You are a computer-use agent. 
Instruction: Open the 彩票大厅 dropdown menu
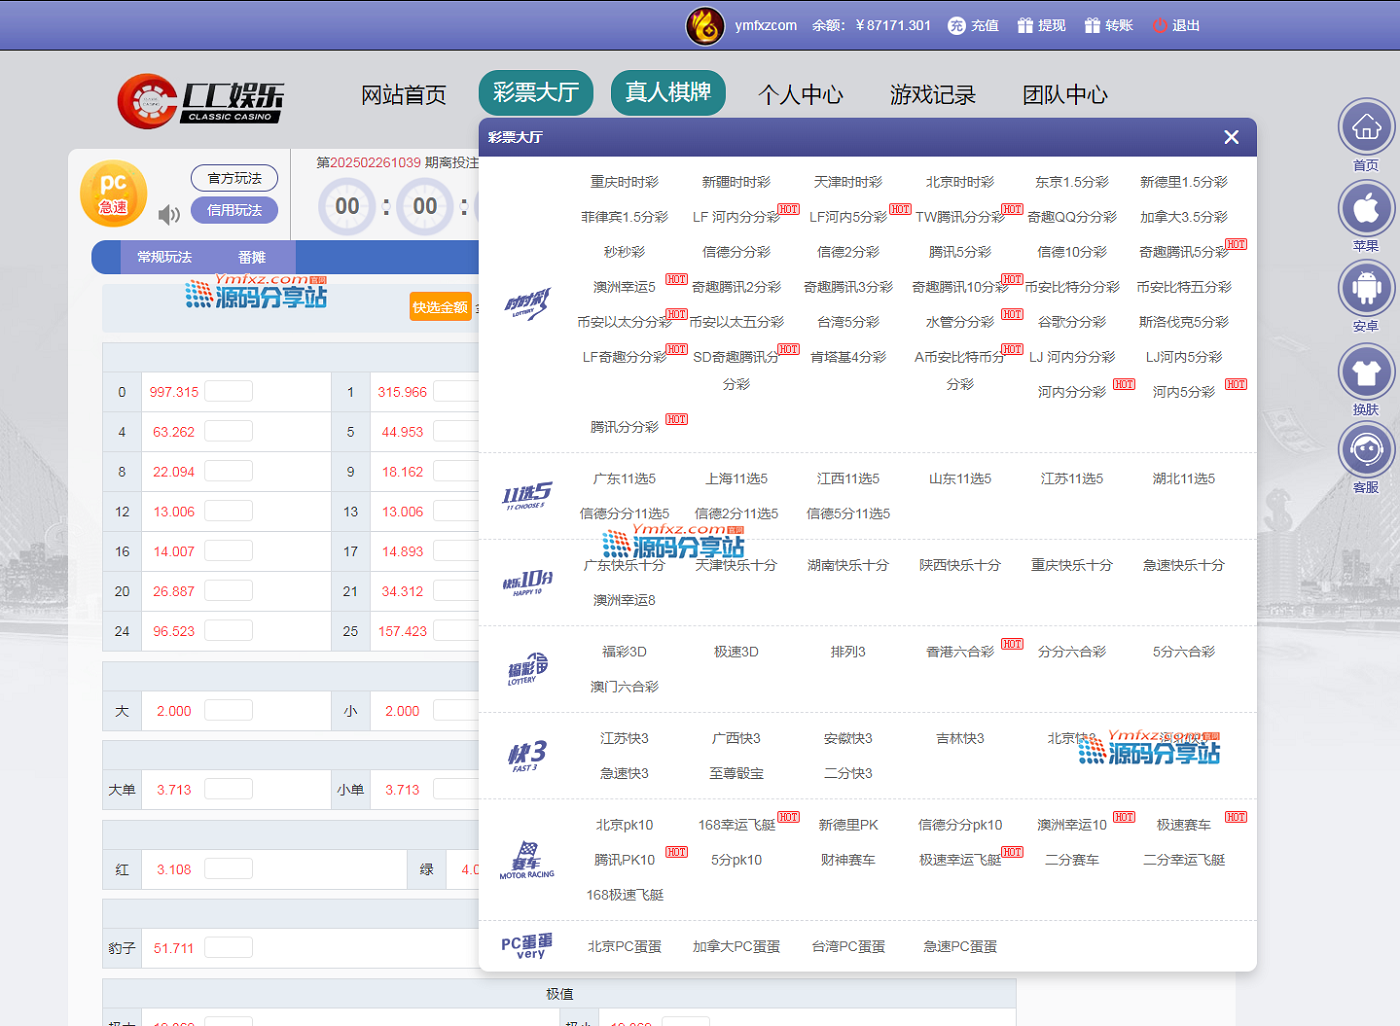(x=536, y=93)
